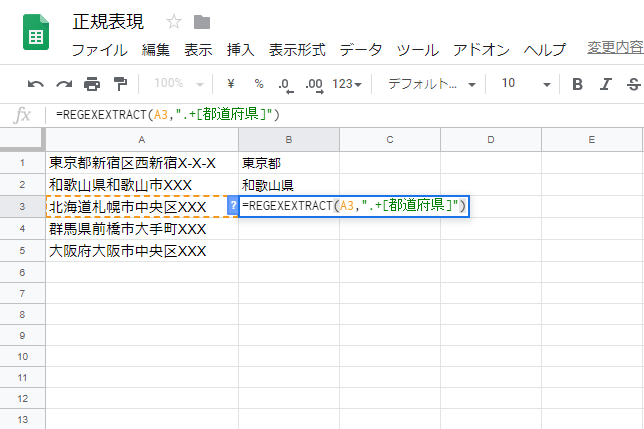Undo the last action
The image size is (644, 429).
click(x=36, y=84)
